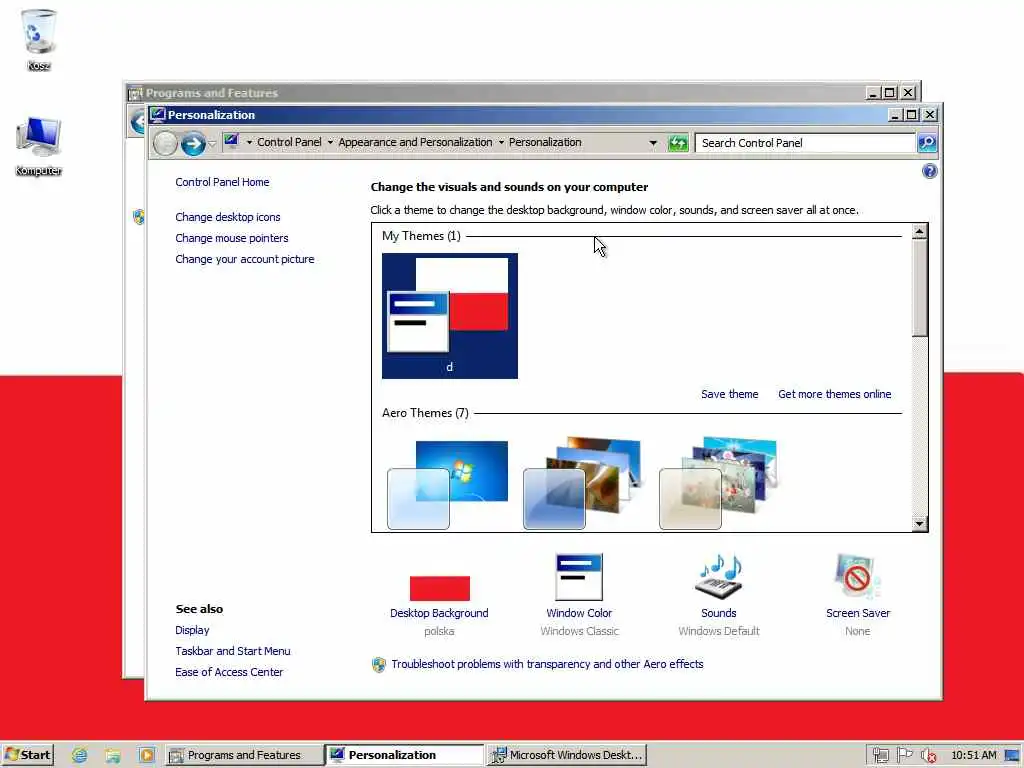Open the Recycle Bin (Kosz) desktop icon
Screen dimensions: 1024x768
point(39,38)
